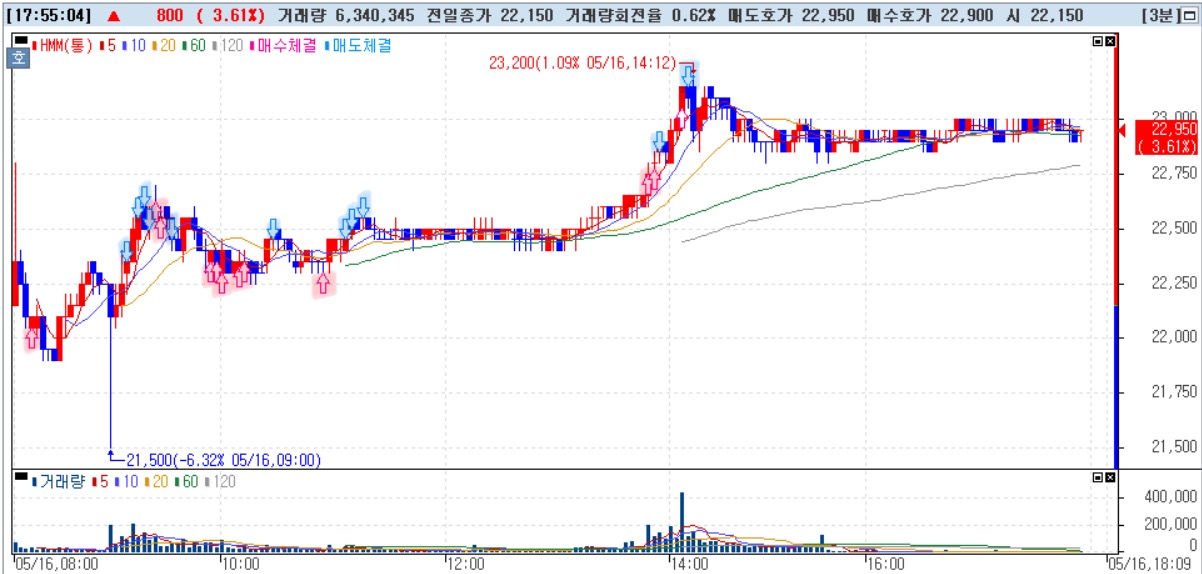Image resolution: width=1202 pixels, height=574 pixels.
Task: Click the 400,000 volume axis label
Action: point(1169,498)
